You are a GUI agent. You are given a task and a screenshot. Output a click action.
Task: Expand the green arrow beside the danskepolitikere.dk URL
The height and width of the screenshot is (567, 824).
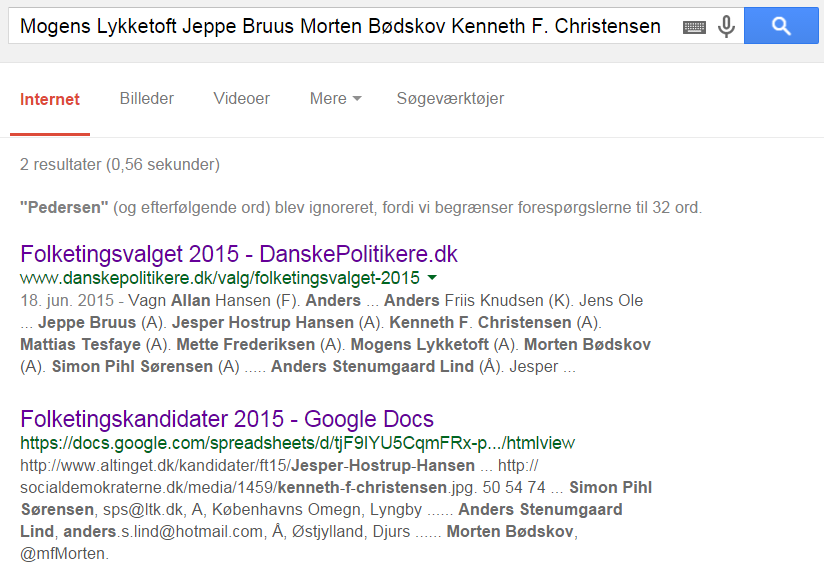point(432,277)
